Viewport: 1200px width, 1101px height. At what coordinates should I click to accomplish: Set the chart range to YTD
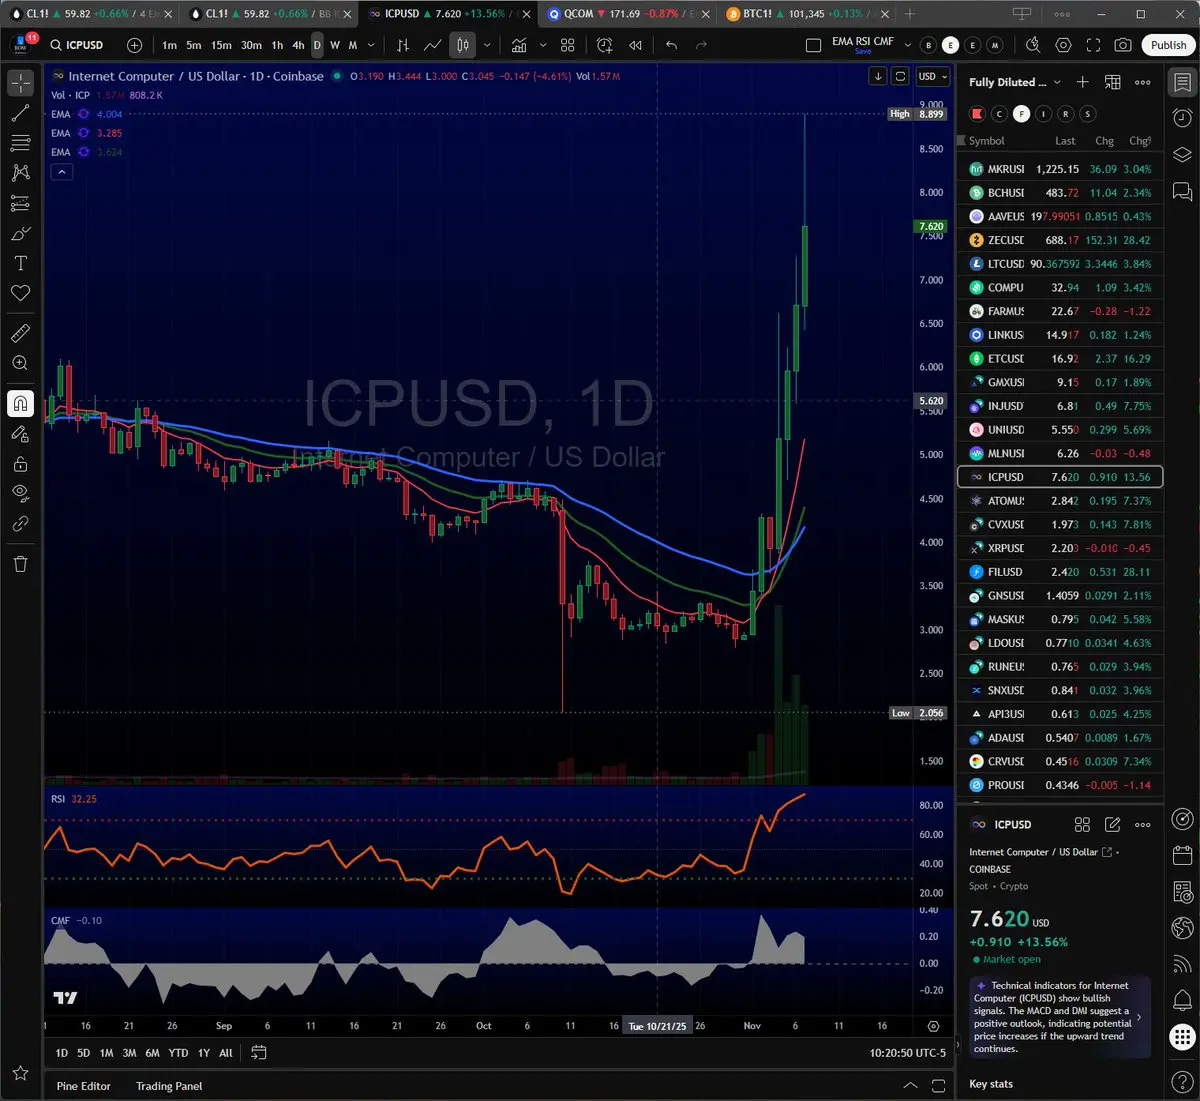tap(178, 1053)
